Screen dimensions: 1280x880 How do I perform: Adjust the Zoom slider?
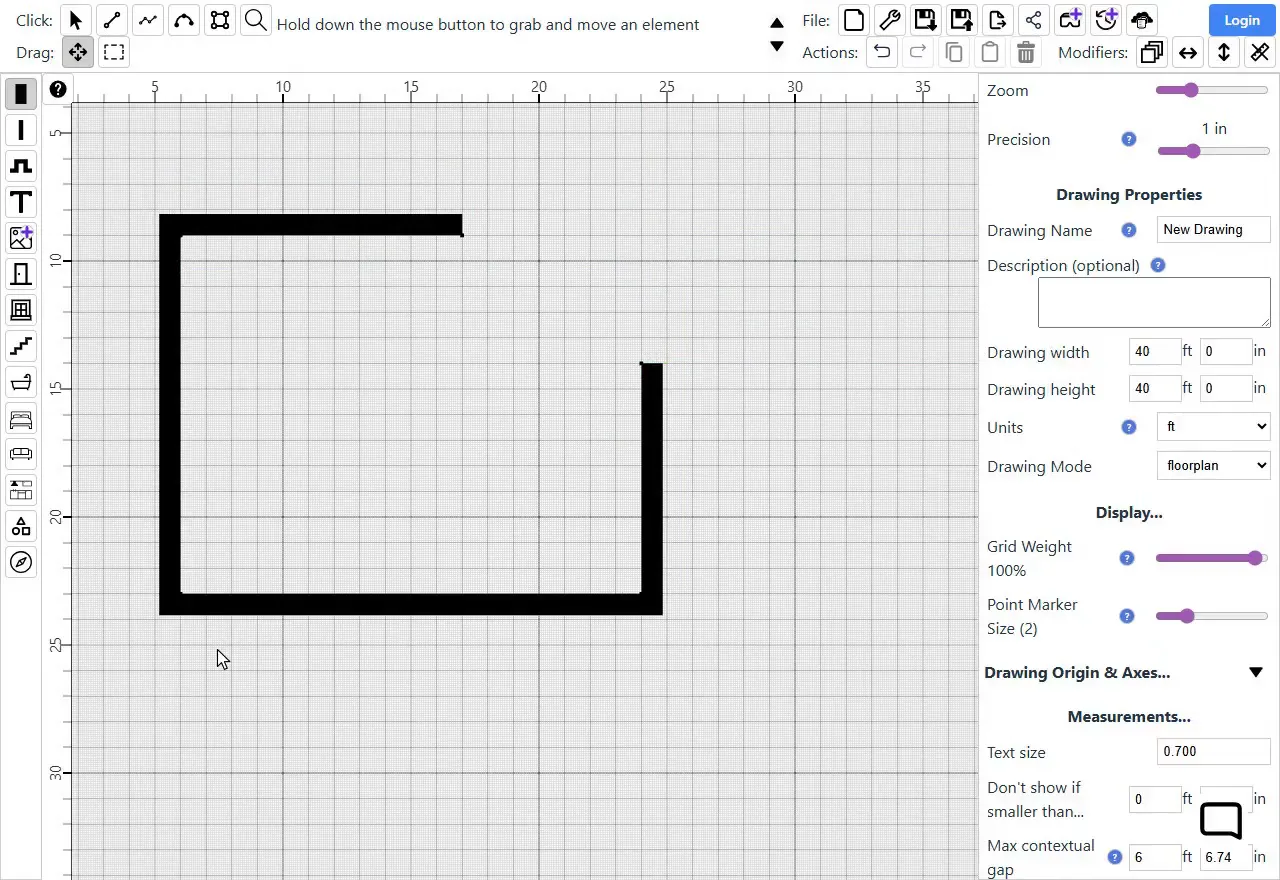point(1212,90)
